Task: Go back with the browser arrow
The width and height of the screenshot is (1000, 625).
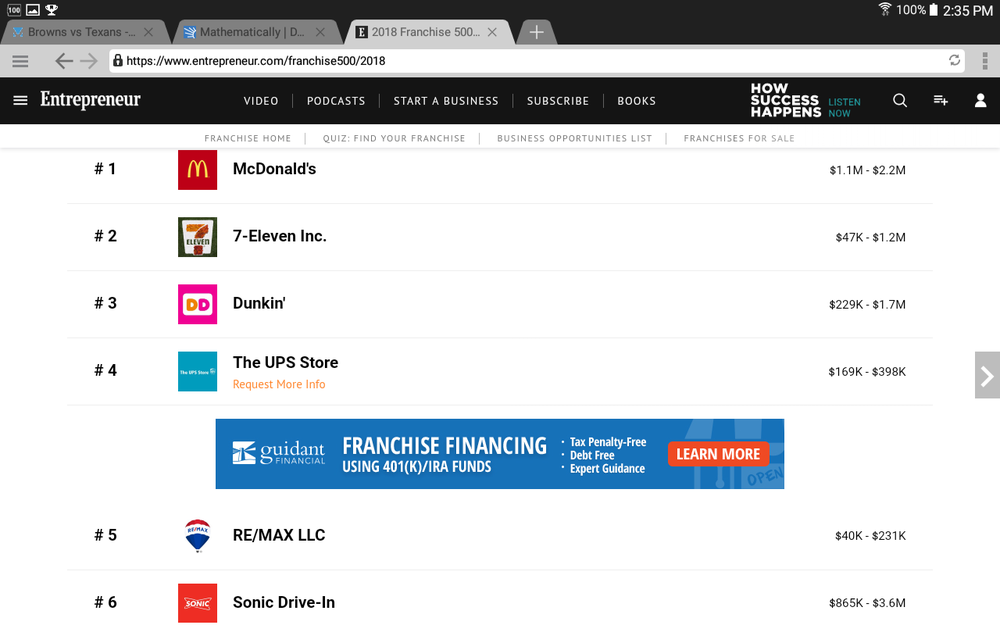Action: [64, 61]
